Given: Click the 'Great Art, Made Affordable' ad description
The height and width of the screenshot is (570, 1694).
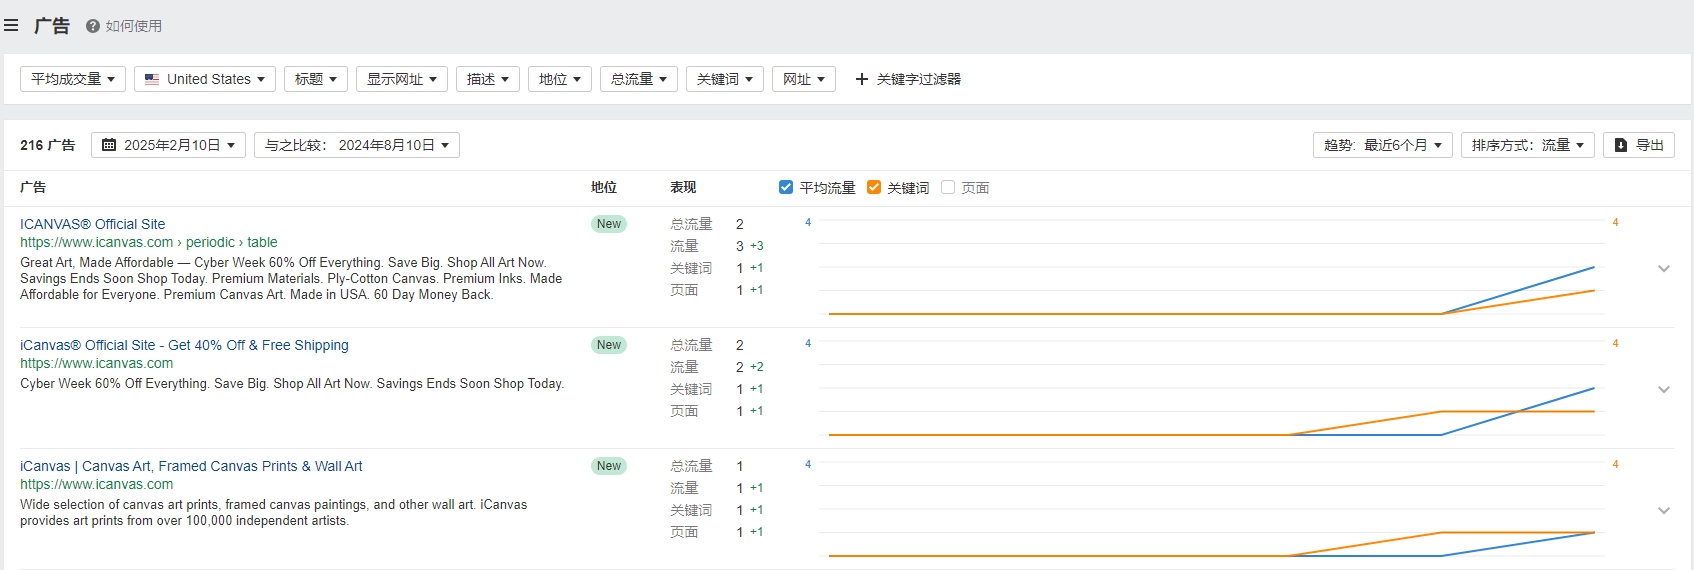Looking at the screenshot, I should pos(291,278).
